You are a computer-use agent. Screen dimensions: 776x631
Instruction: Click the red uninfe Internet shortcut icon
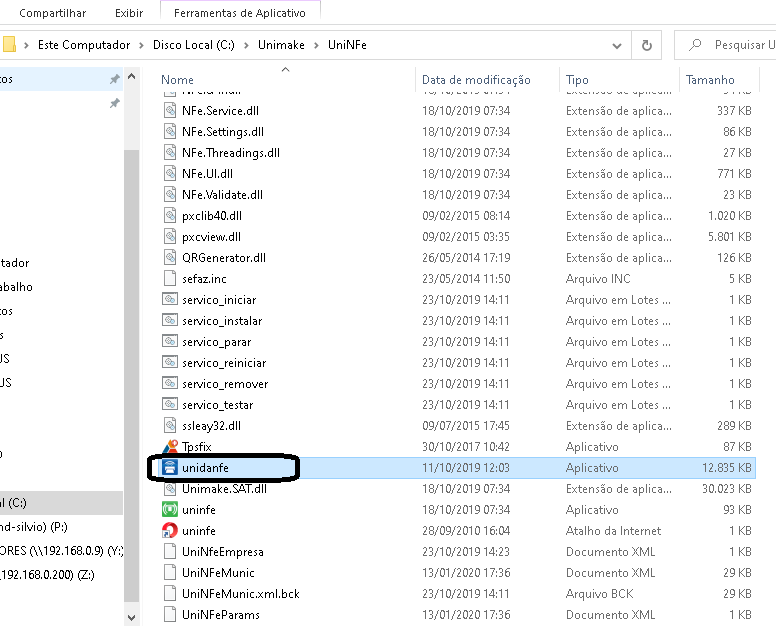pyautogui.click(x=170, y=531)
